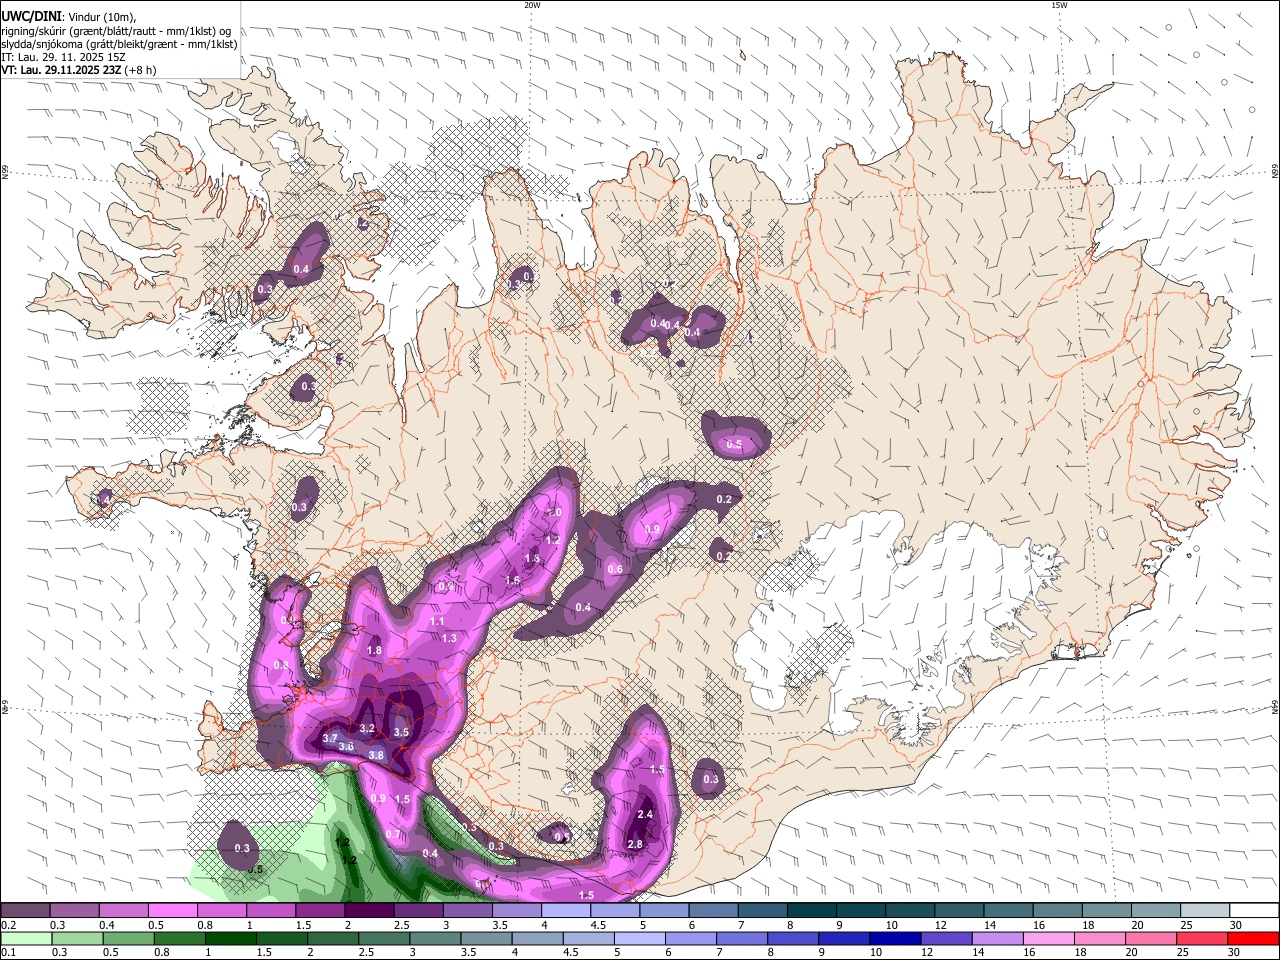The image size is (1280, 960).
Task: Pick top legend swatch between 0.2 and 0.3
Action: pos(25,911)
